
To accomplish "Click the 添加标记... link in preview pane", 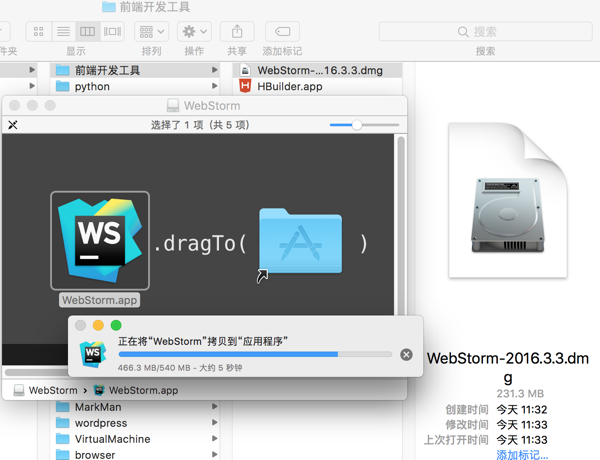I will [522, 455].
